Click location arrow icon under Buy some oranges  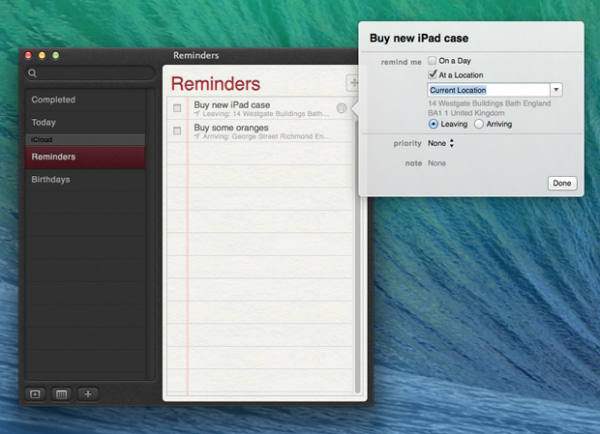tap(197, 136)
